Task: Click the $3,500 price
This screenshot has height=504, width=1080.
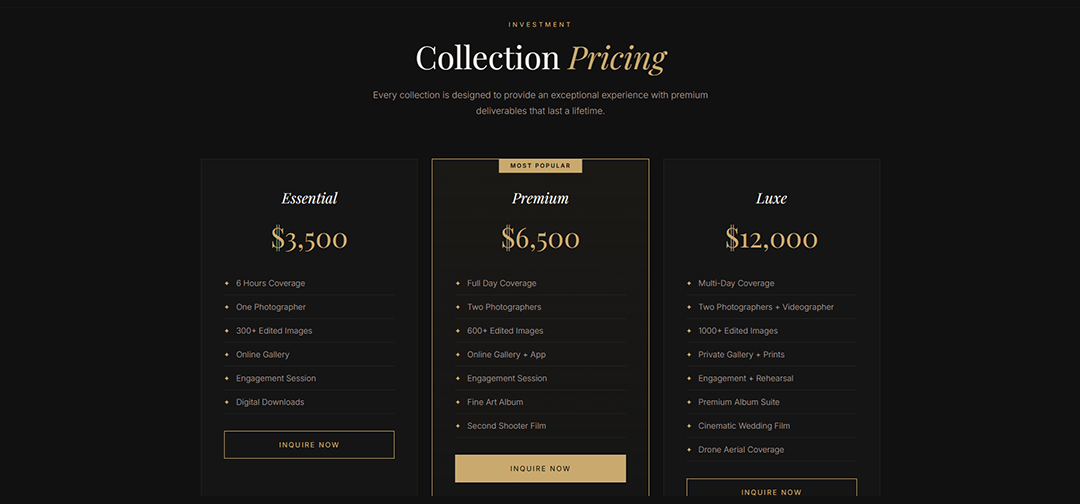Action: click(309, 239)
